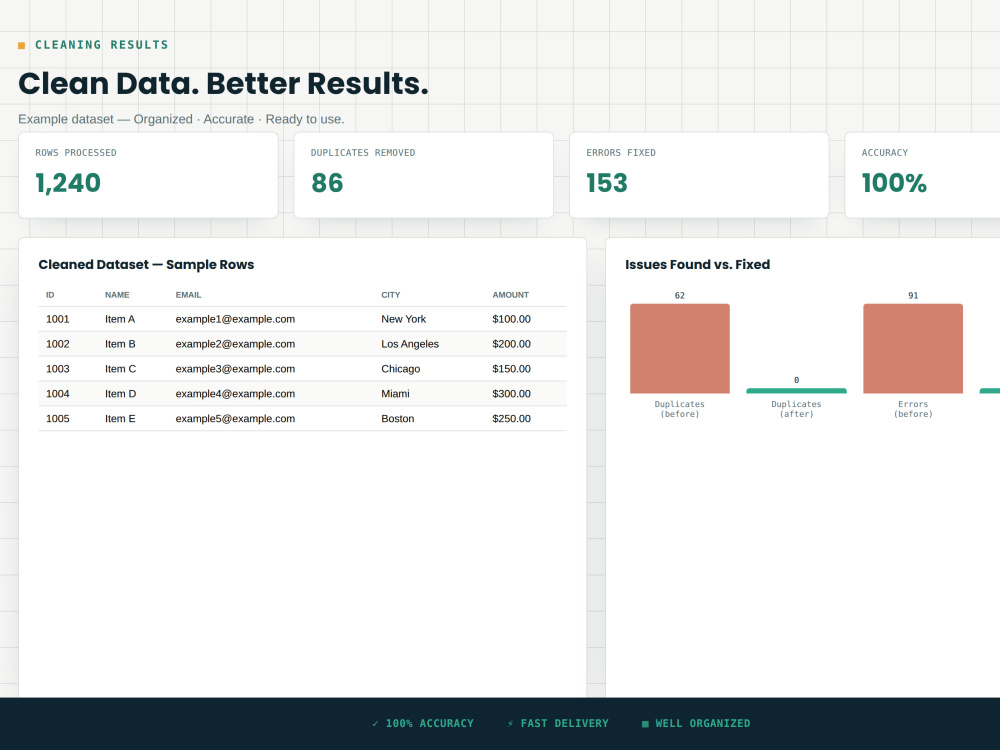
Task: Click the Rows Processed card label
Action: click(76, 153)
